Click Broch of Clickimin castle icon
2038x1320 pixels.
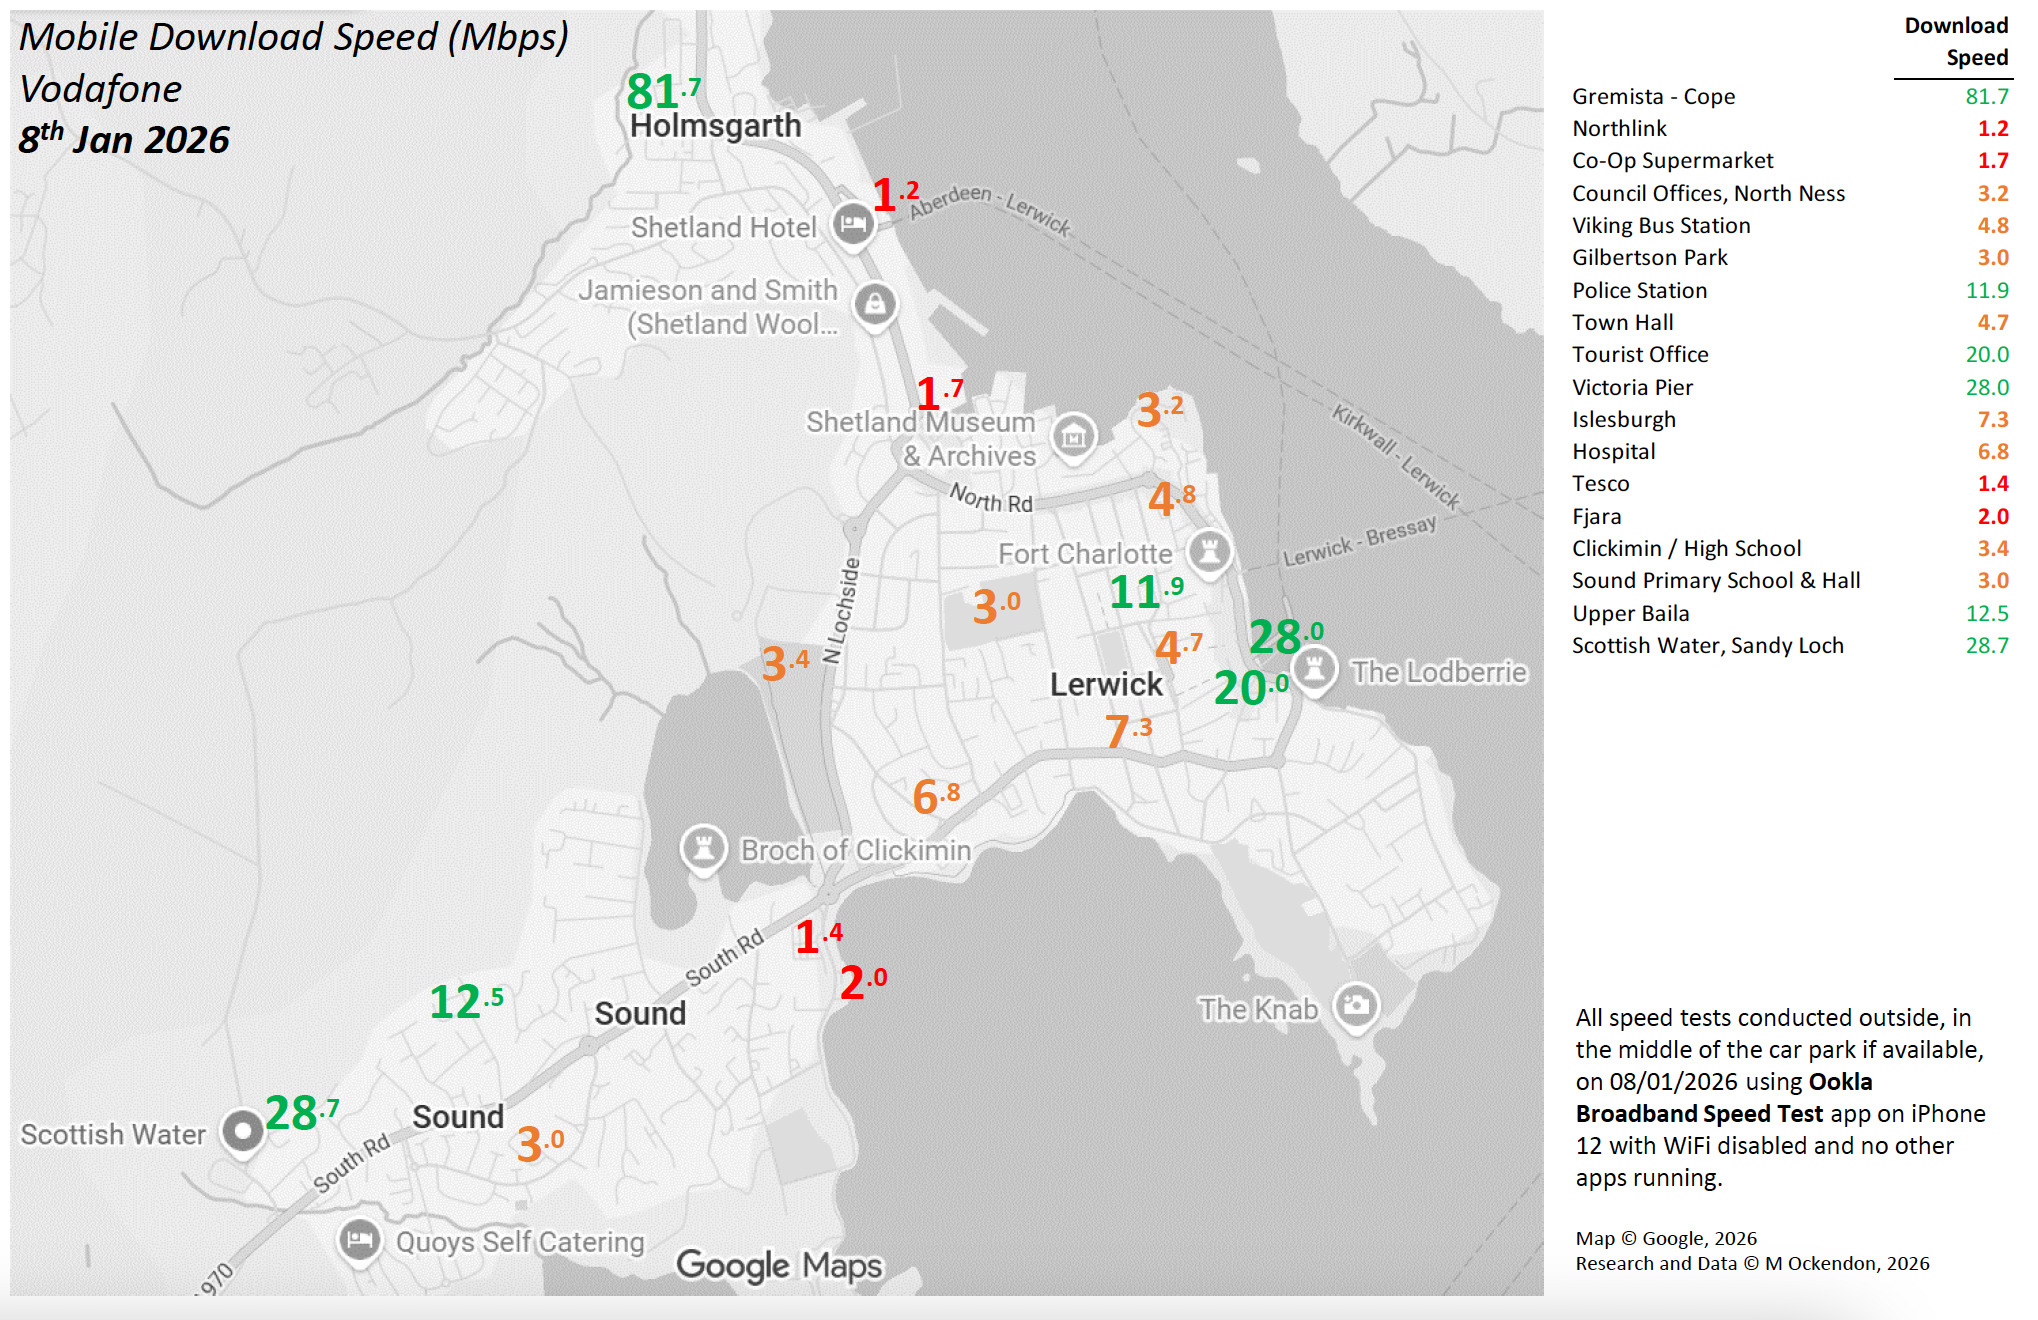(703, 848)
